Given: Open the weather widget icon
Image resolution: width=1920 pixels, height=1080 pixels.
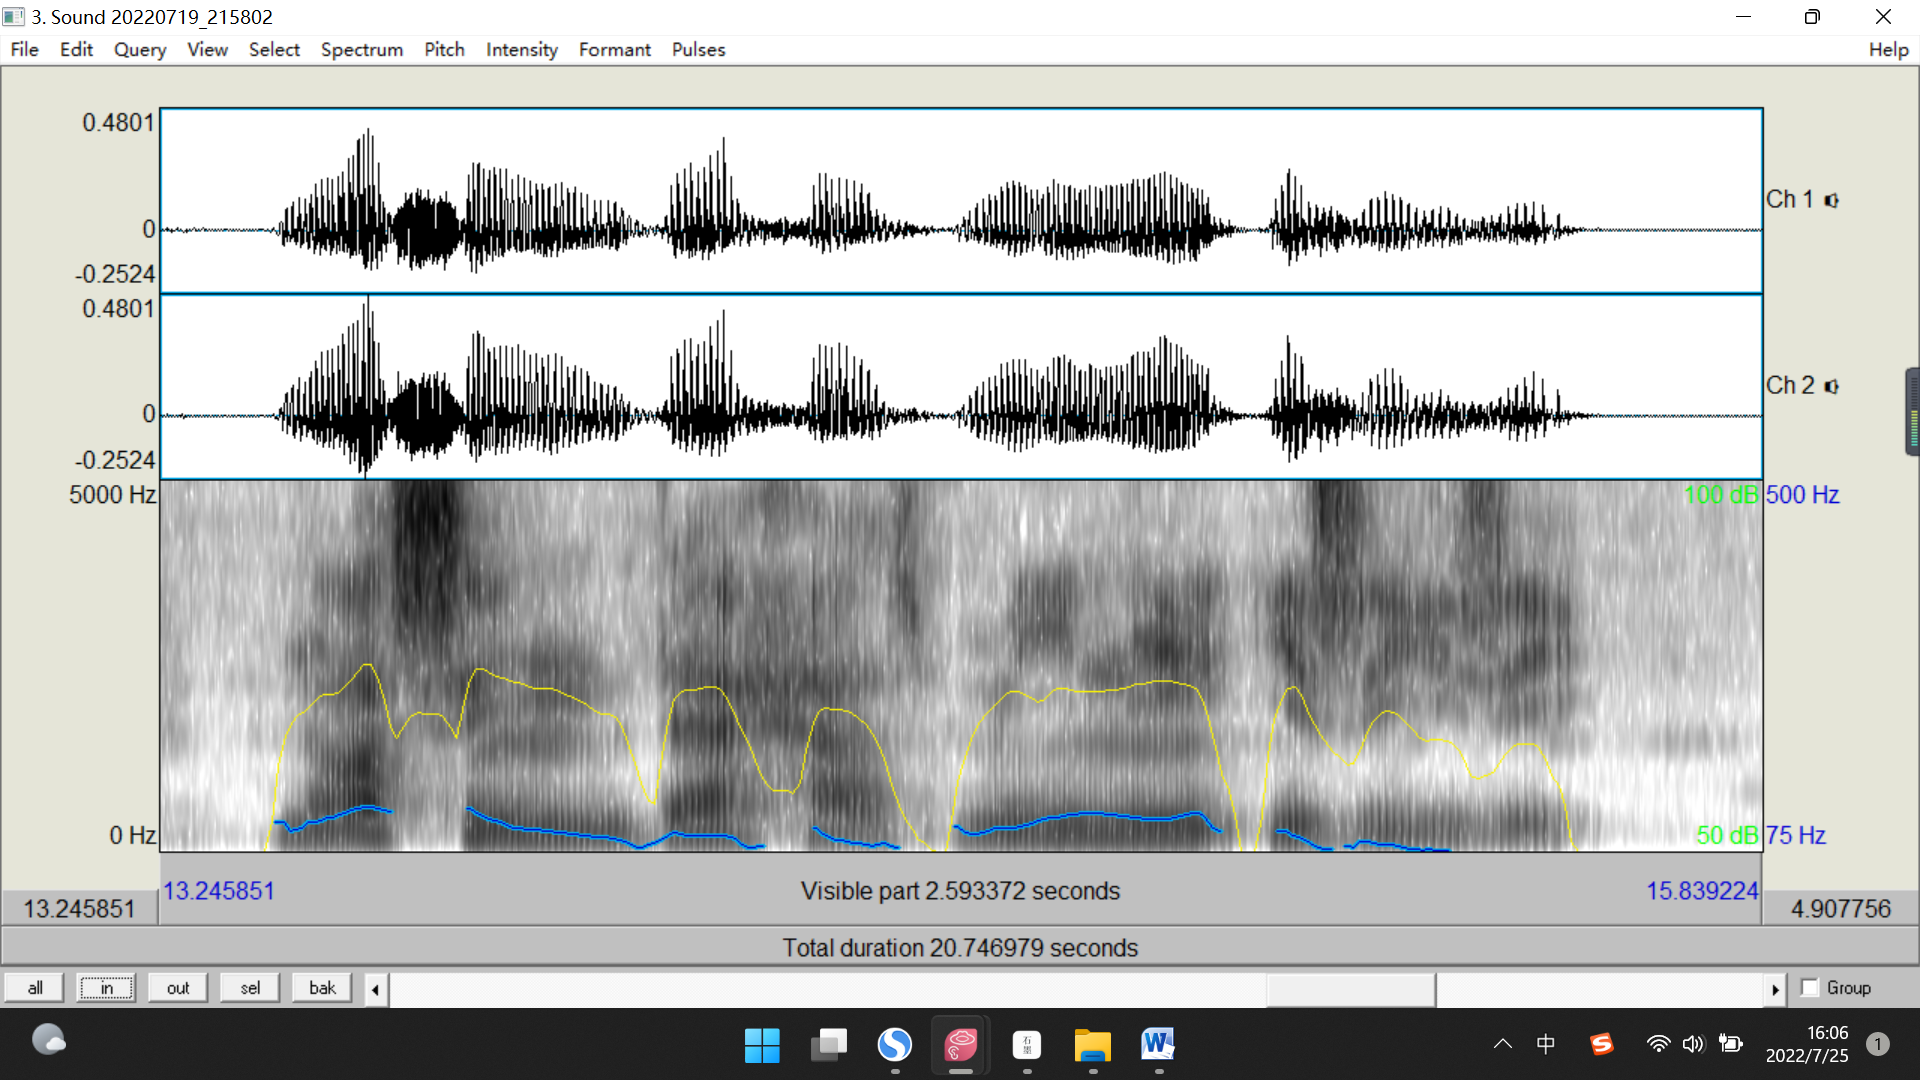Looking at the screenshot, I should (x=48, y=1041).
